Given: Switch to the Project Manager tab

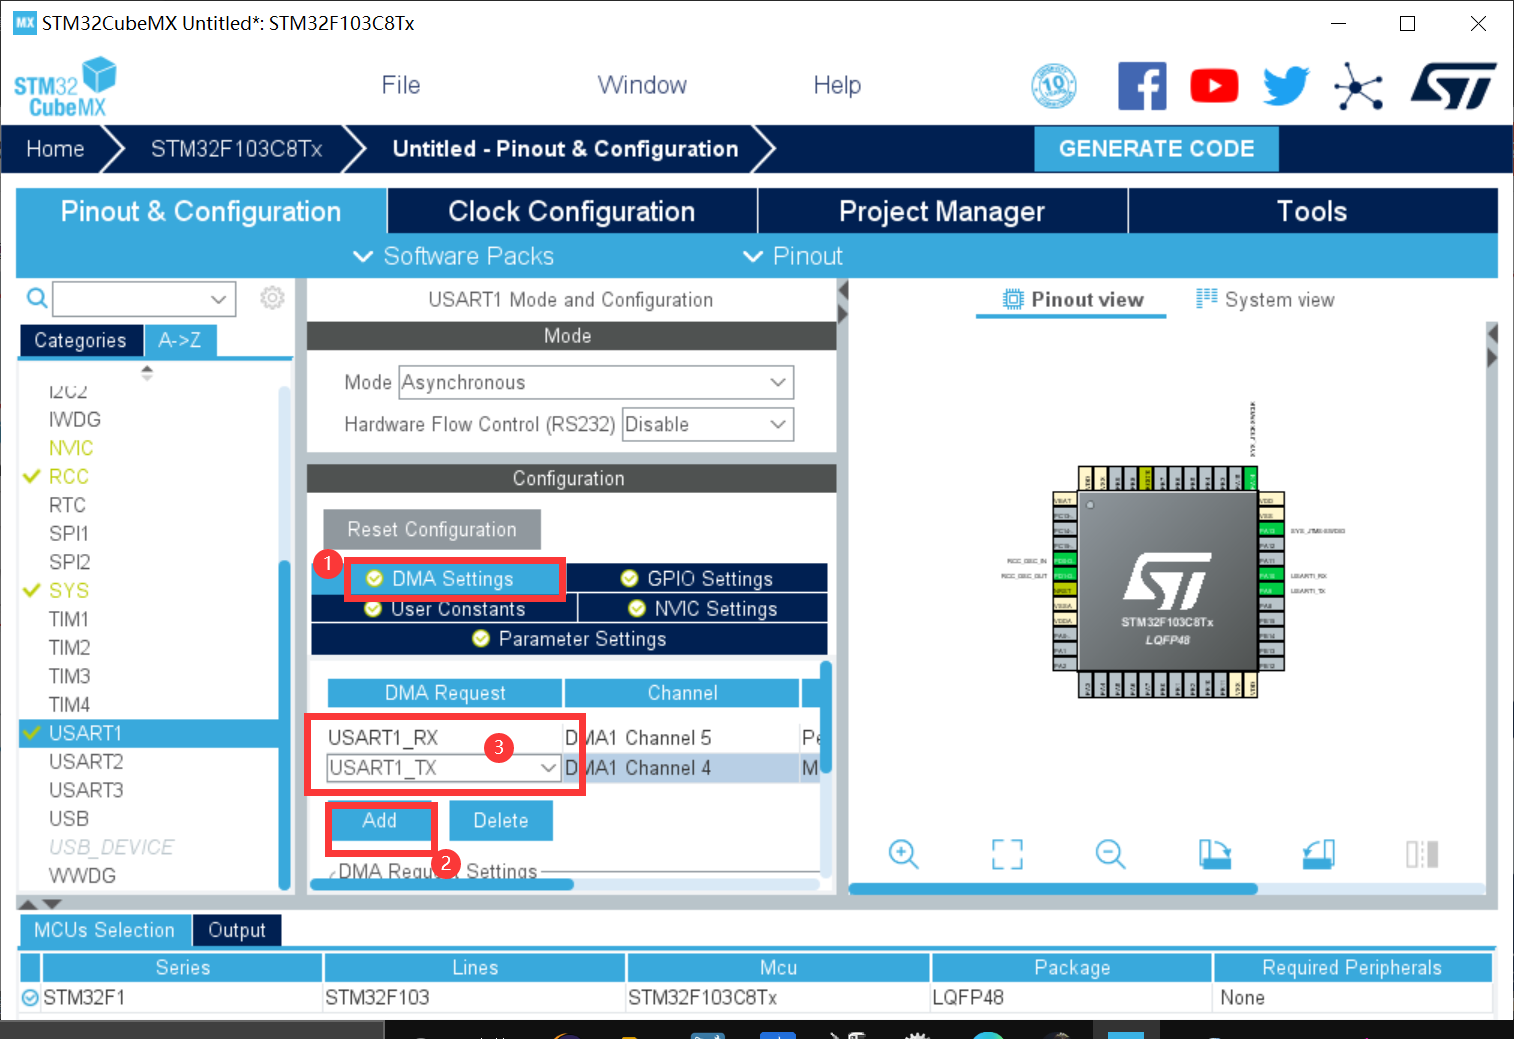Looking at the screenshot, I should tap(942, 211).
